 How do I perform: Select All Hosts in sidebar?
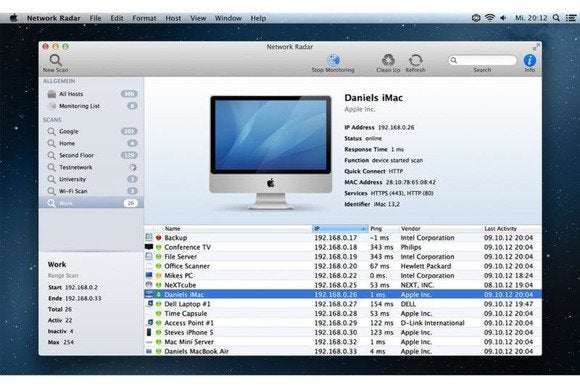tap(91, 94)
